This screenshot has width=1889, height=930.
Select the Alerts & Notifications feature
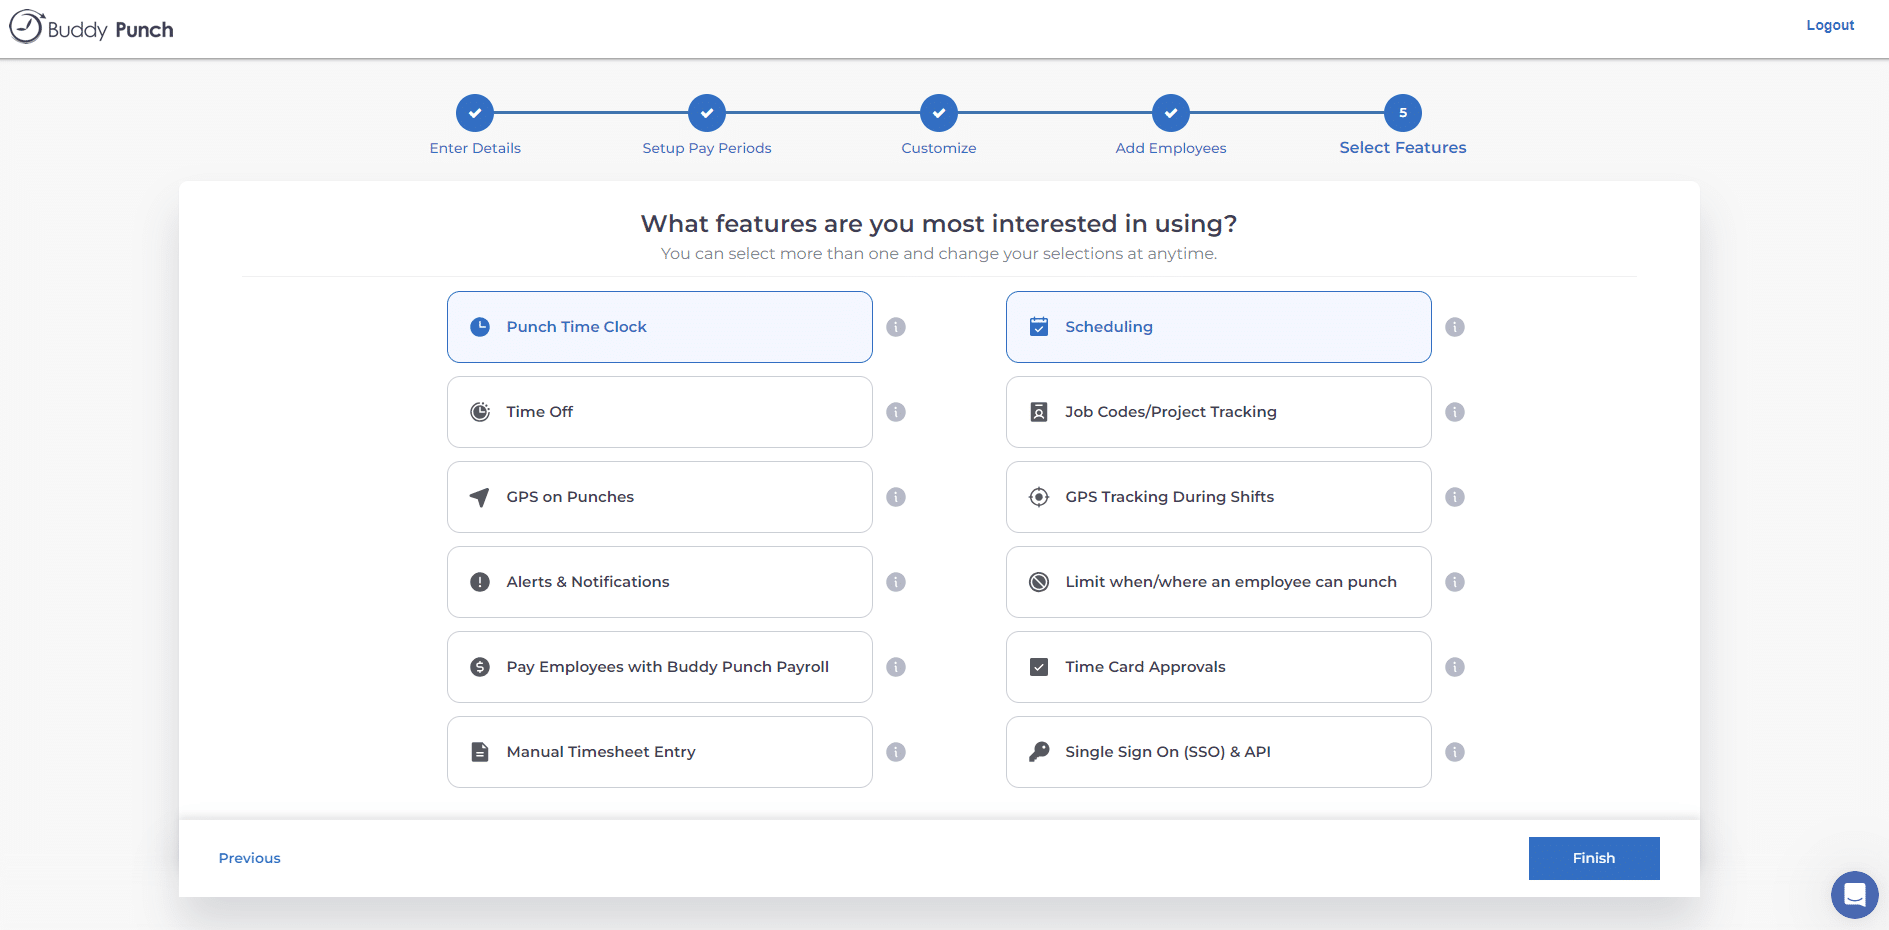660,582
